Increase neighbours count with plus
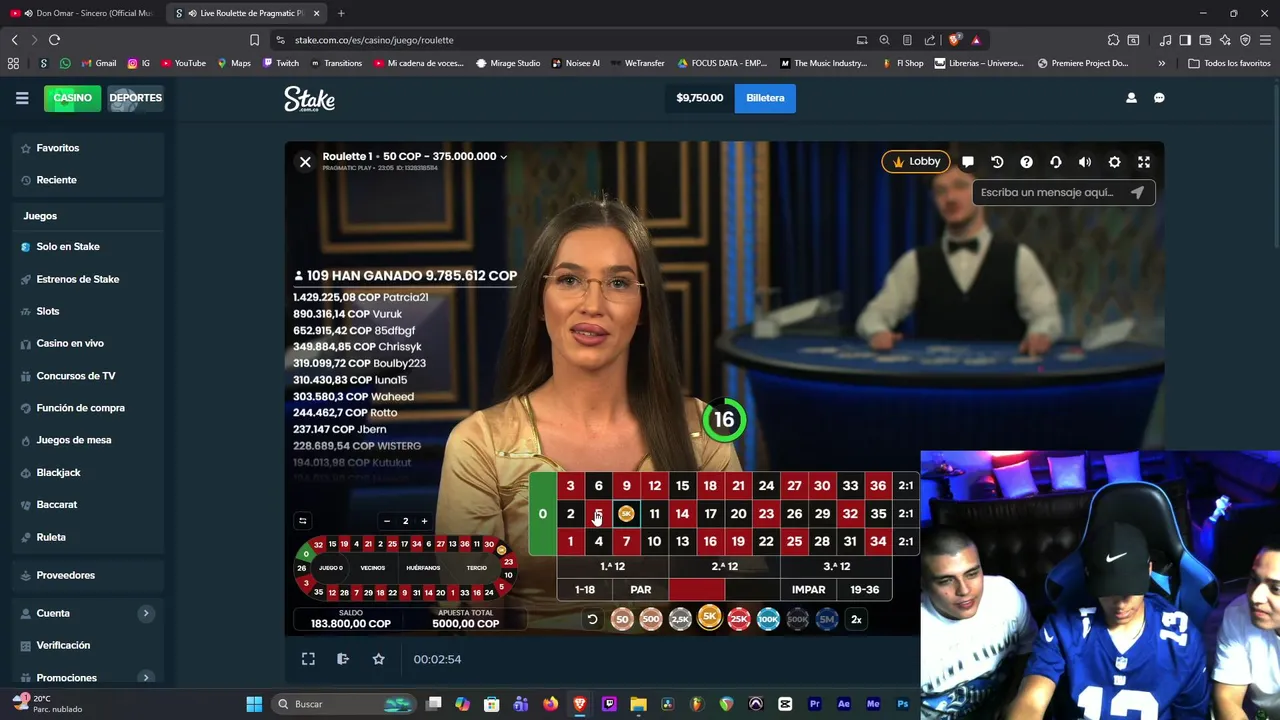 [424, 521]
